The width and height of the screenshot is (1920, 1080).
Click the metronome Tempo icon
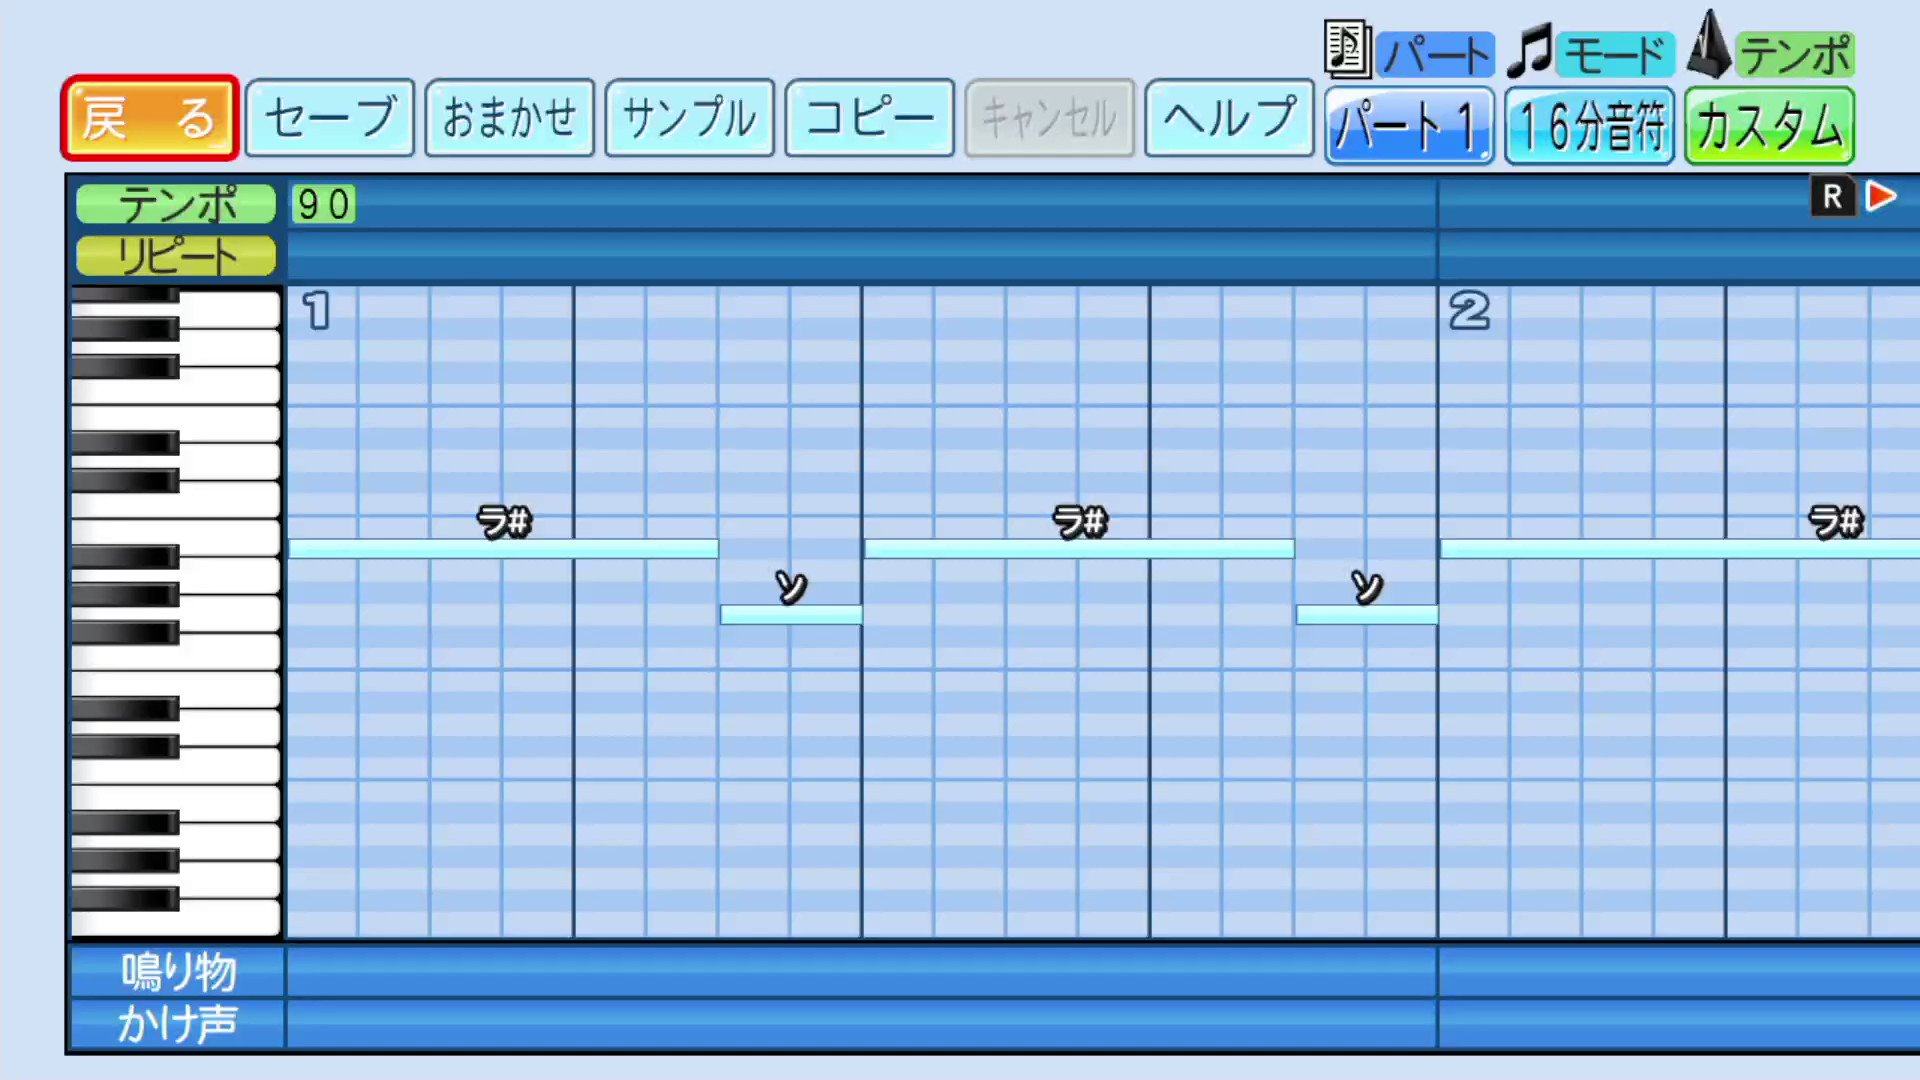point(1709,46)
